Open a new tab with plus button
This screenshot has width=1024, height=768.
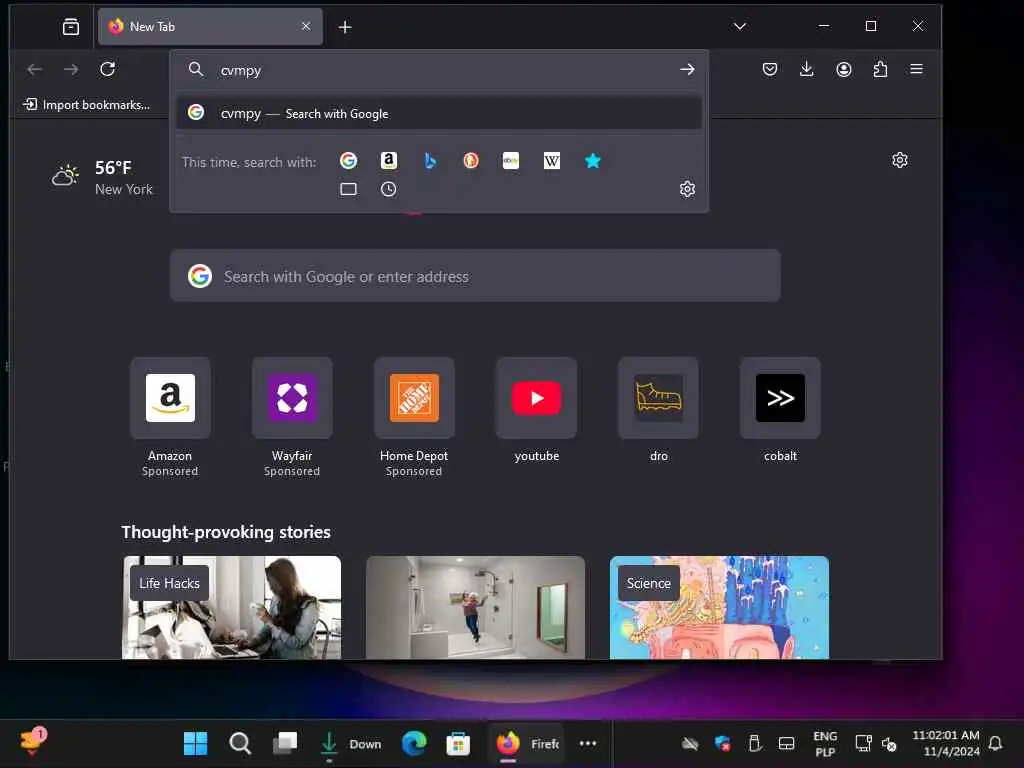coord(345,27)
